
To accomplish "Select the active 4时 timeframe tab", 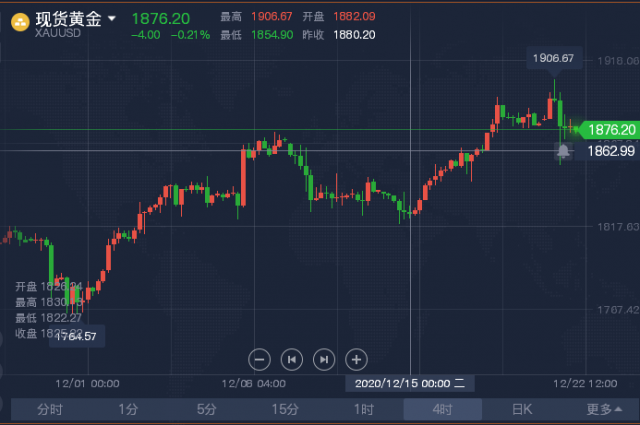I will 442,409.
